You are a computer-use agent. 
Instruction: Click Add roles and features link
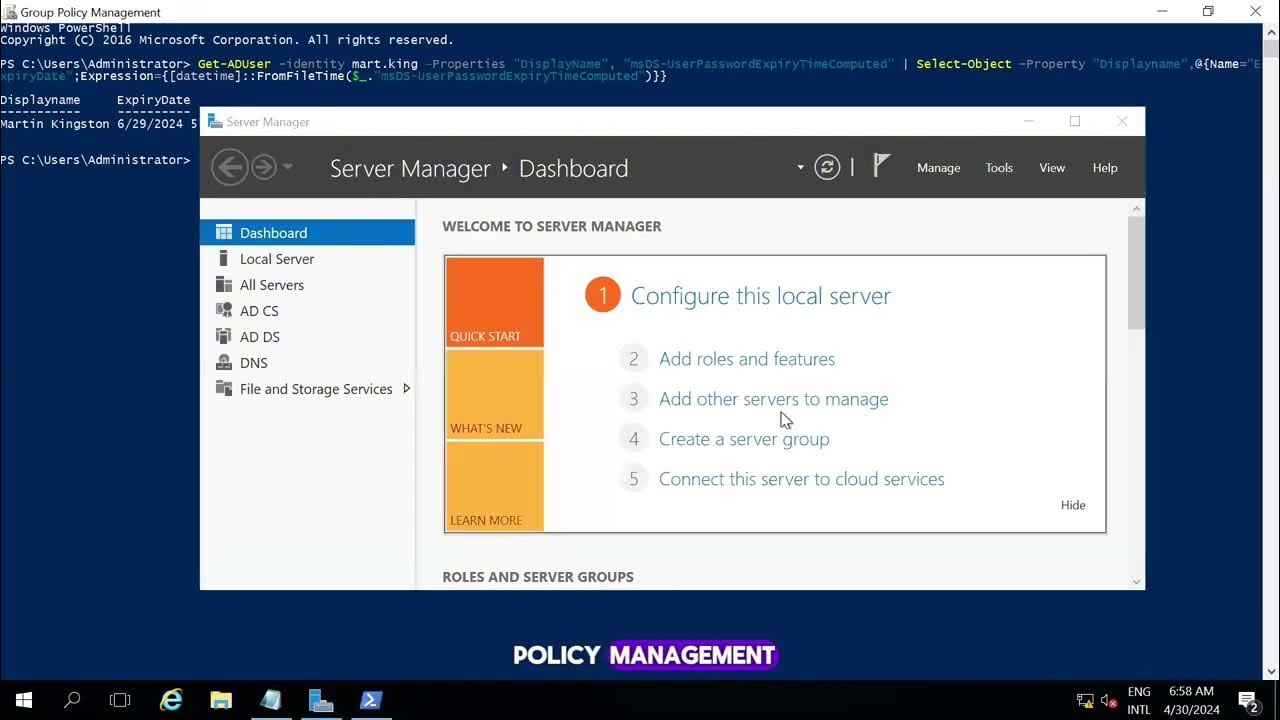click(x=746, y=359)
